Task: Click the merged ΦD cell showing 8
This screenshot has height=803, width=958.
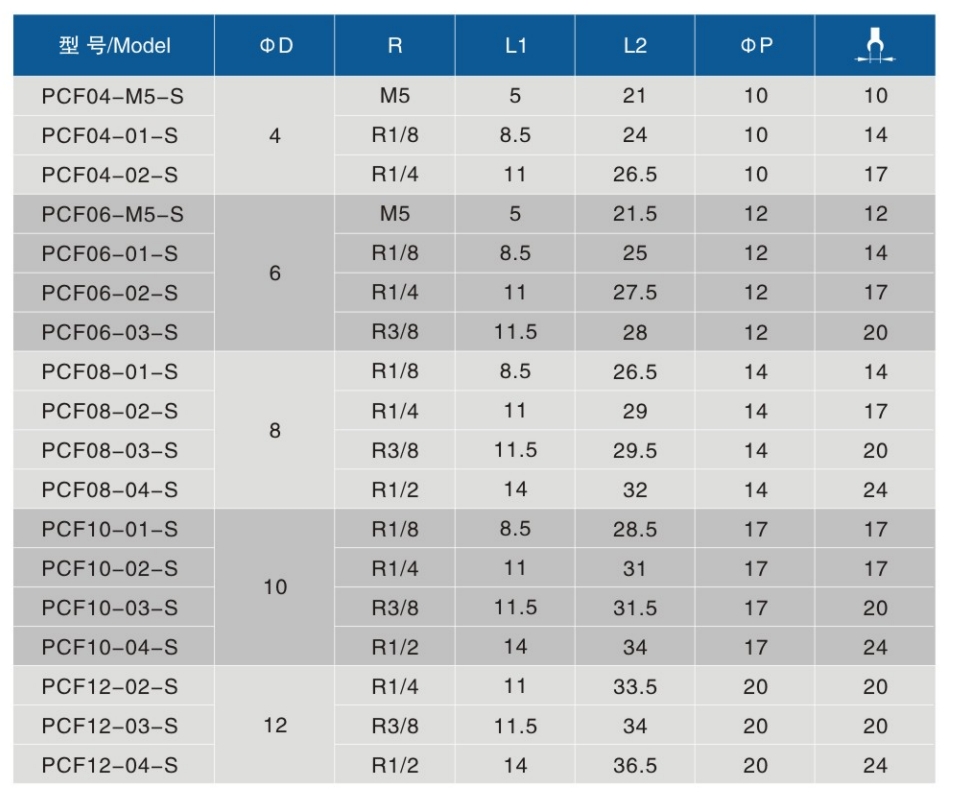Action: [275, 431]
